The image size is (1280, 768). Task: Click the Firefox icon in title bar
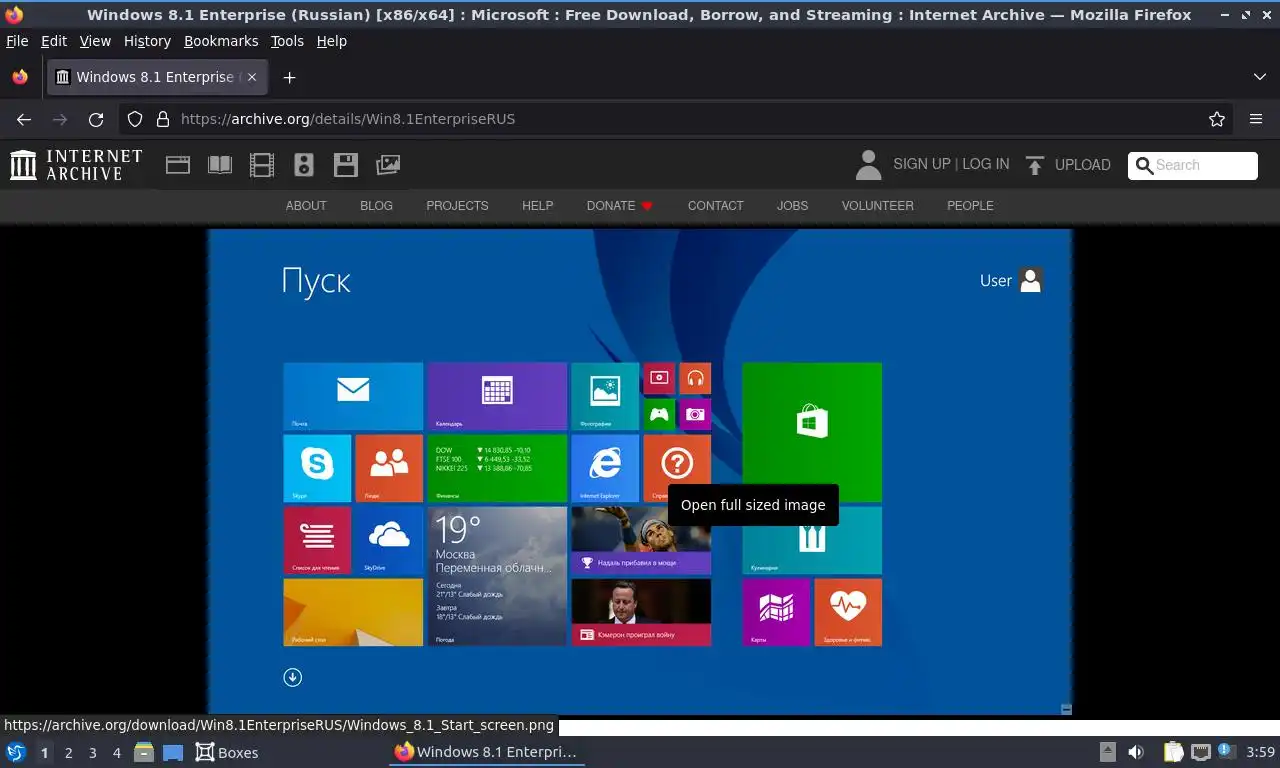pyautogui.click(x=14, y=15)
